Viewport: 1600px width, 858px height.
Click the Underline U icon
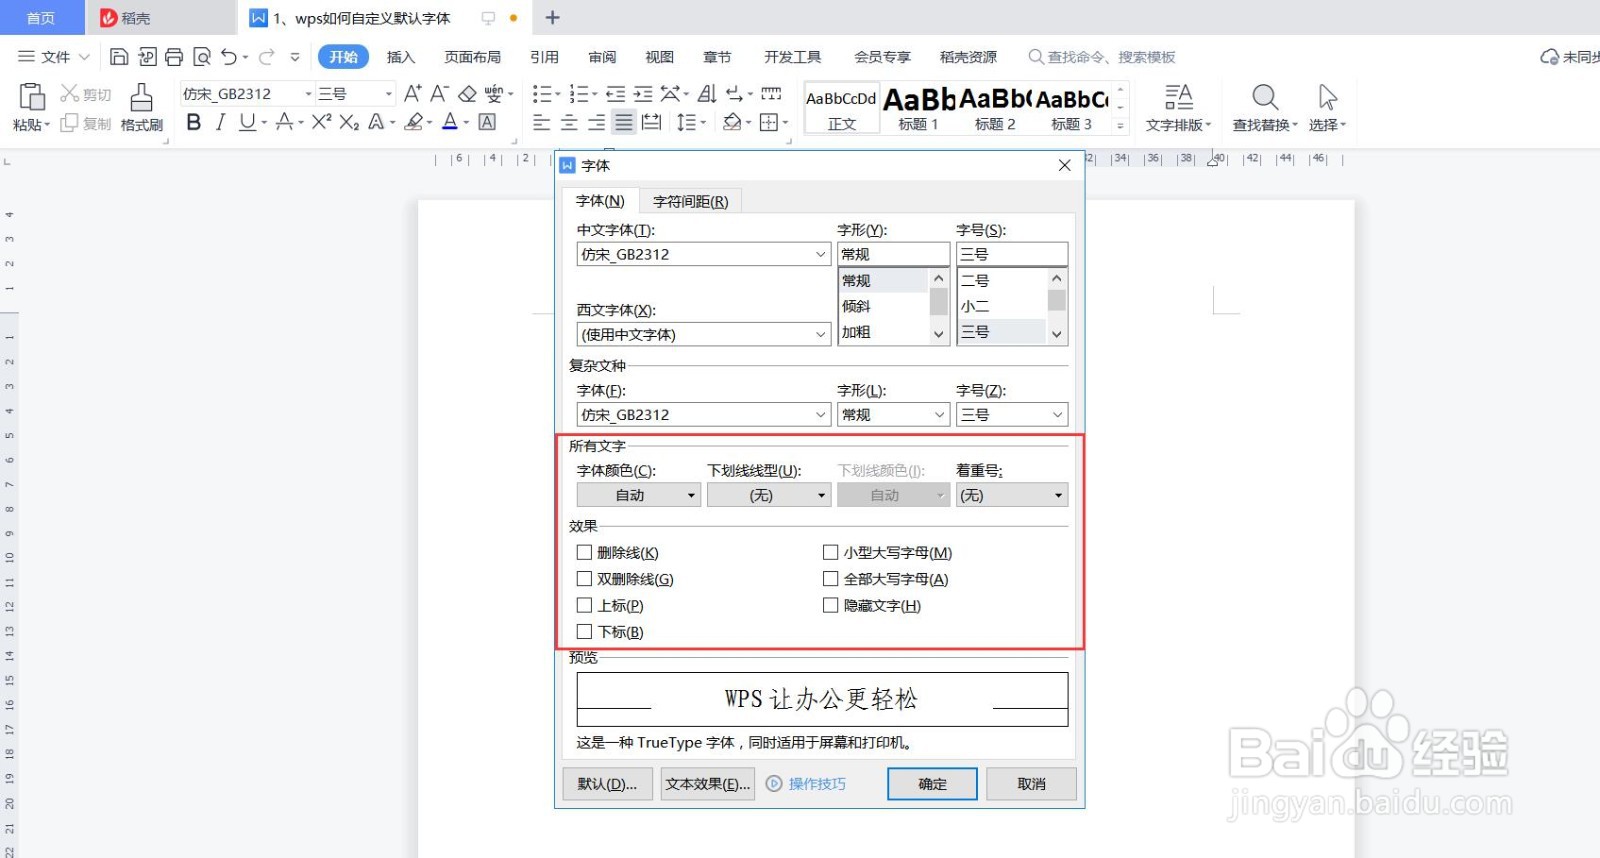click(x=247, y=122)
